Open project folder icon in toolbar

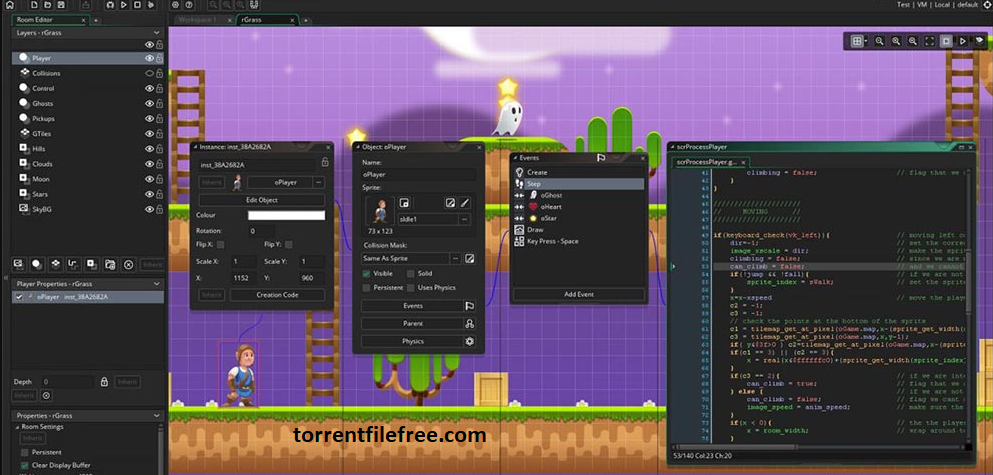point(46,5)
